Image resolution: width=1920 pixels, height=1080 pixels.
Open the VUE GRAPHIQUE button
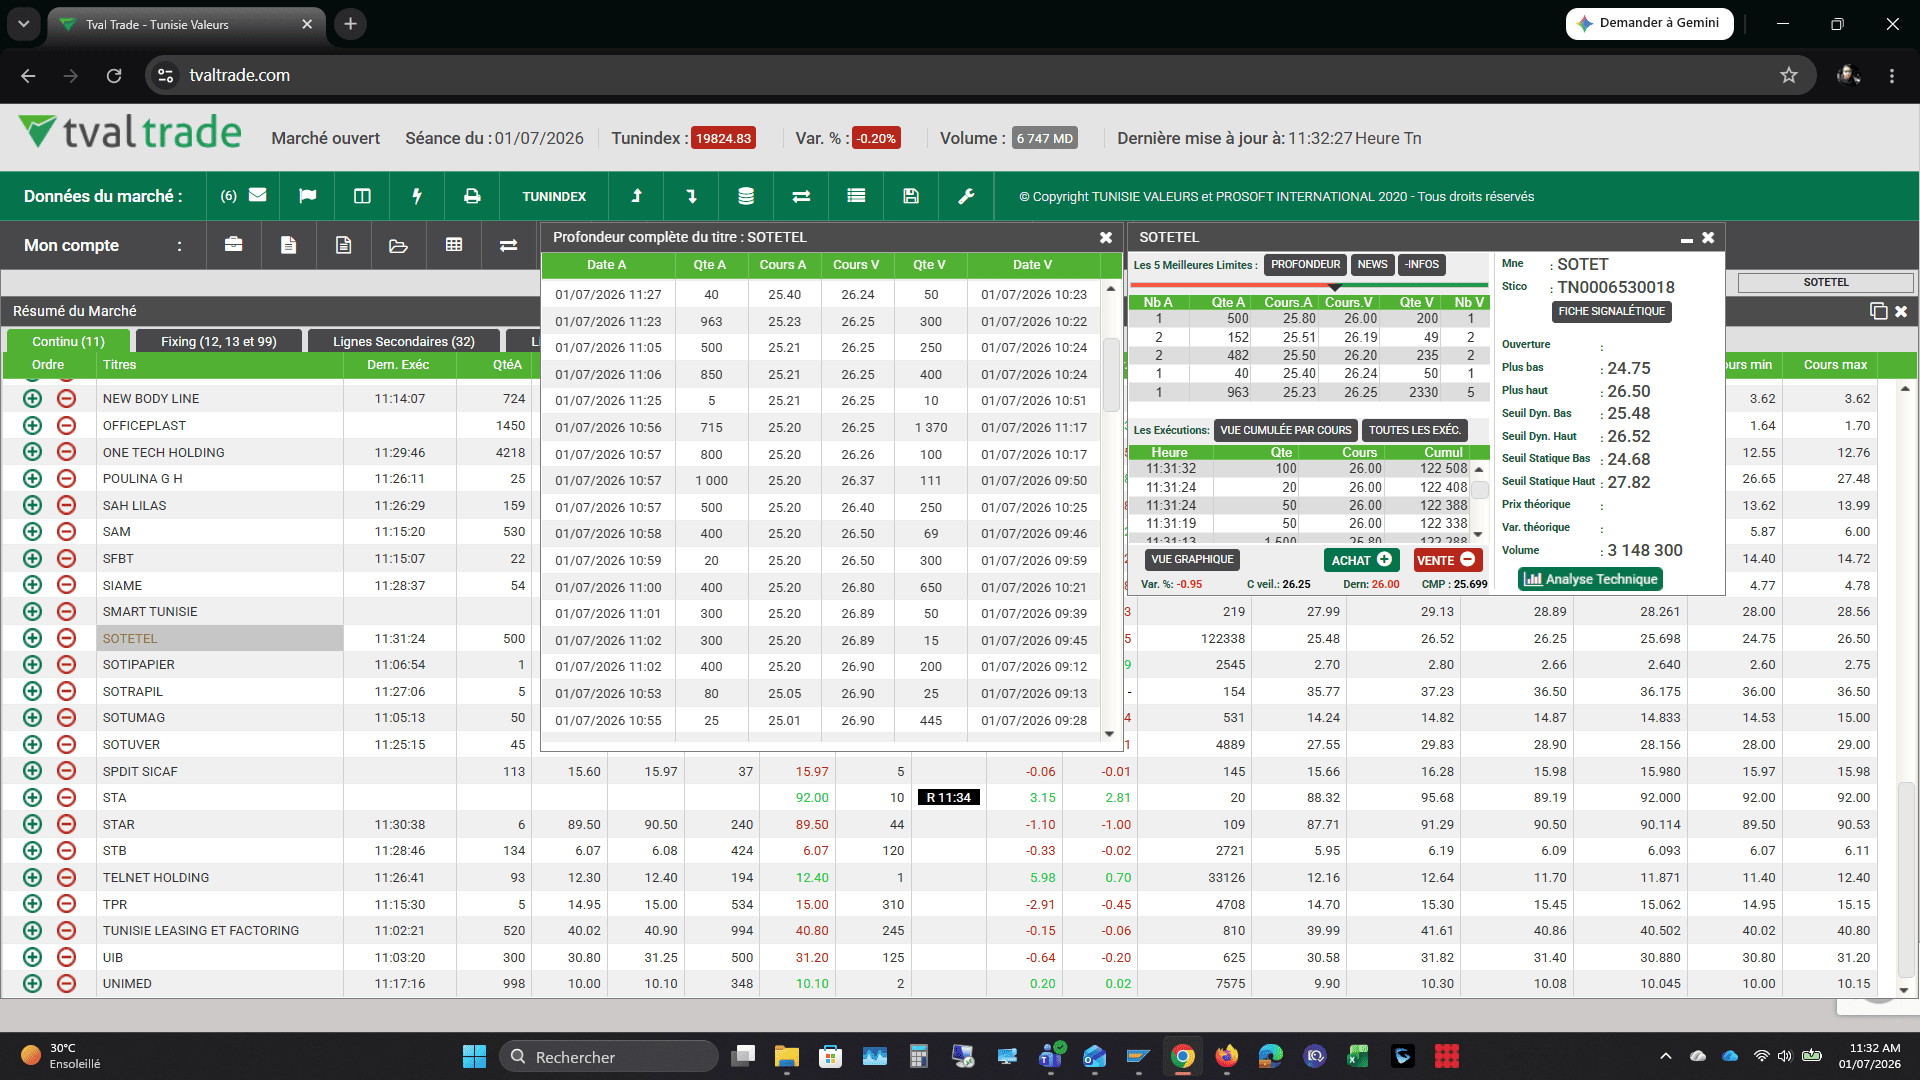(1192, 560)
